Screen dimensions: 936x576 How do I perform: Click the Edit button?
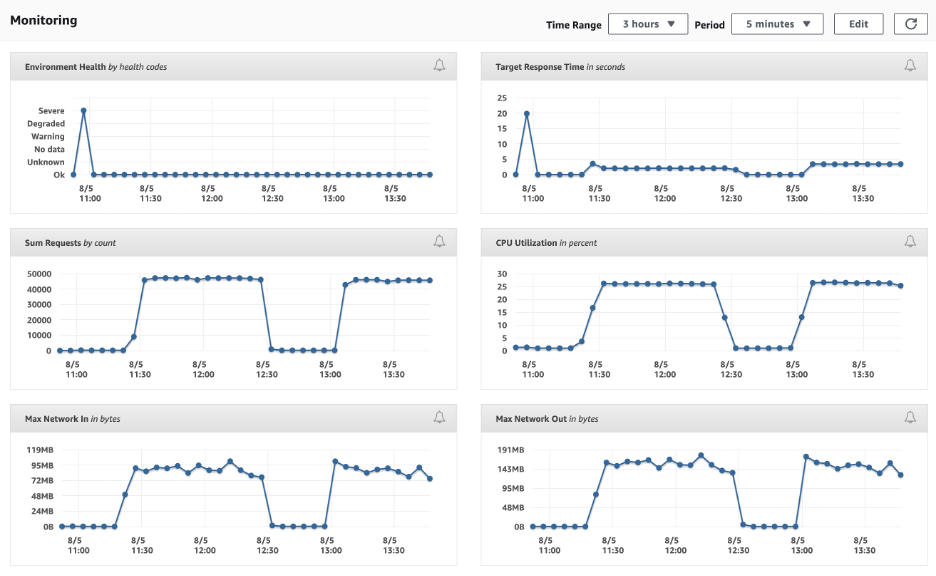click(858, 24)
